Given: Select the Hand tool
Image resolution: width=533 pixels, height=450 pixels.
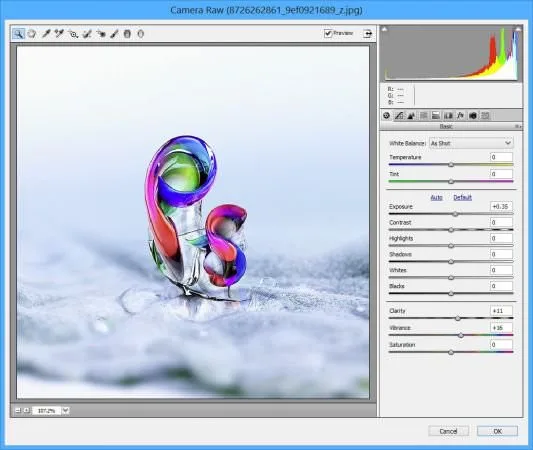Looking at the screenshot, I should tap(32, 34).
